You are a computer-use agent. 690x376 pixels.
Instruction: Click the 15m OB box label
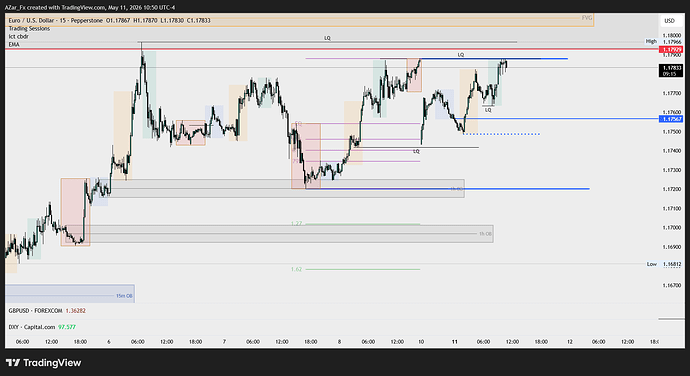124,296
